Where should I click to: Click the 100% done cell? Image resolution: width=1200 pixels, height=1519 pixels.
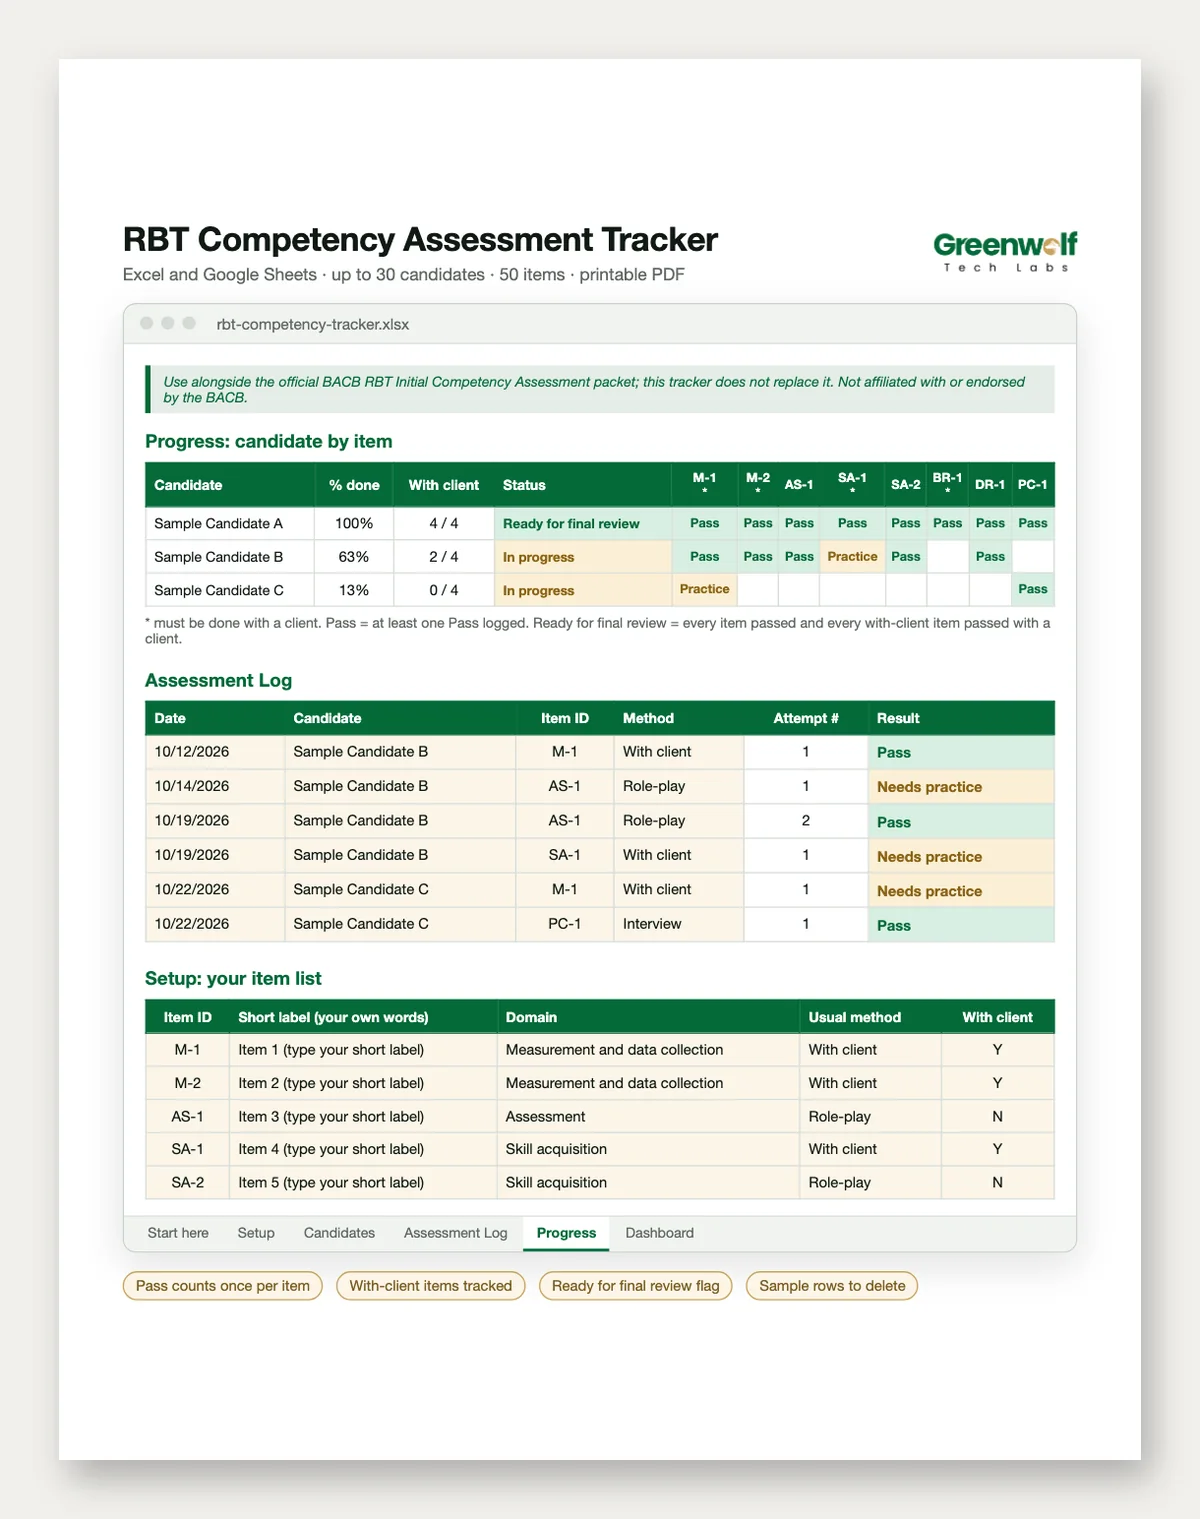[x=354, y=524]
